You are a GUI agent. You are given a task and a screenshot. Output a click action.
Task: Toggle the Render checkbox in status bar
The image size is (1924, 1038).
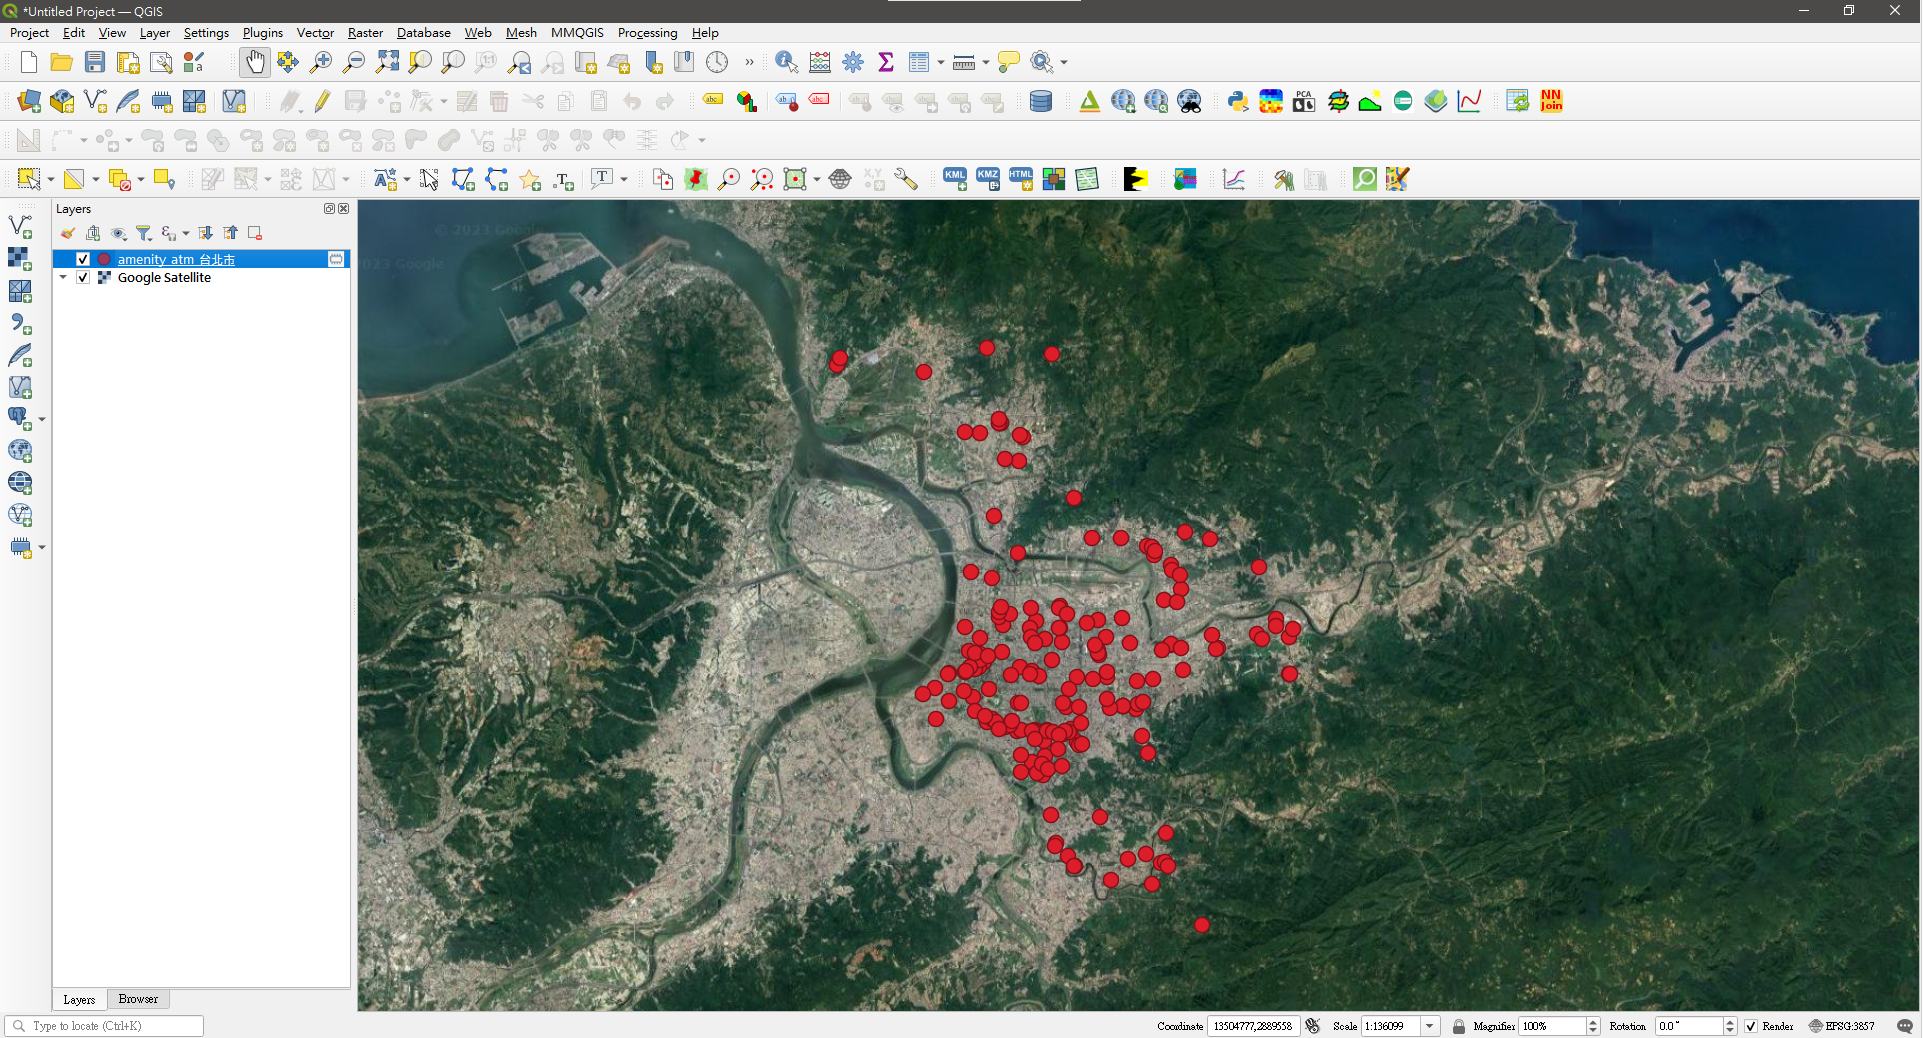[x=1750, y=1027]
